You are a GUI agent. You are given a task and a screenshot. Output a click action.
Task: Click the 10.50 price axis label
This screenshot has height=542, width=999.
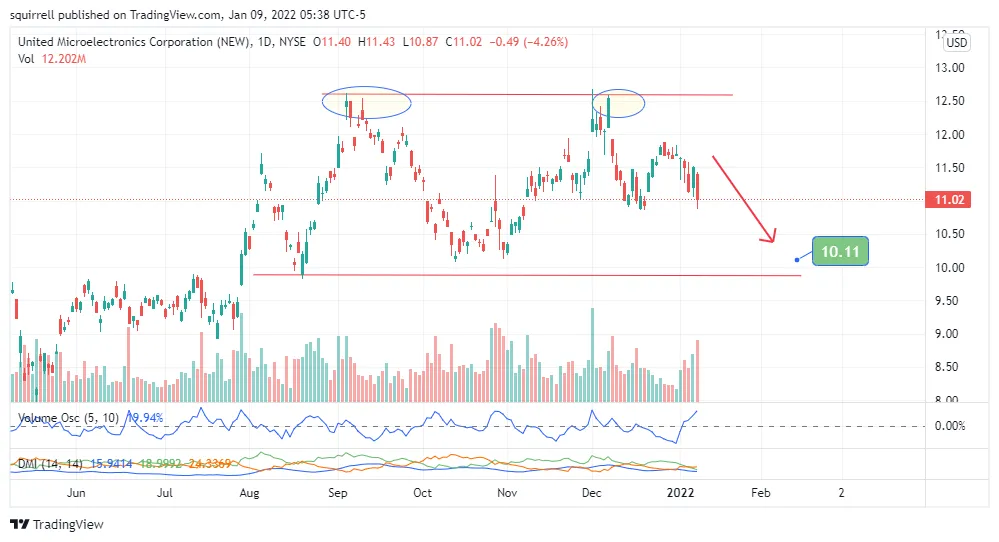(x=949, y=234)
